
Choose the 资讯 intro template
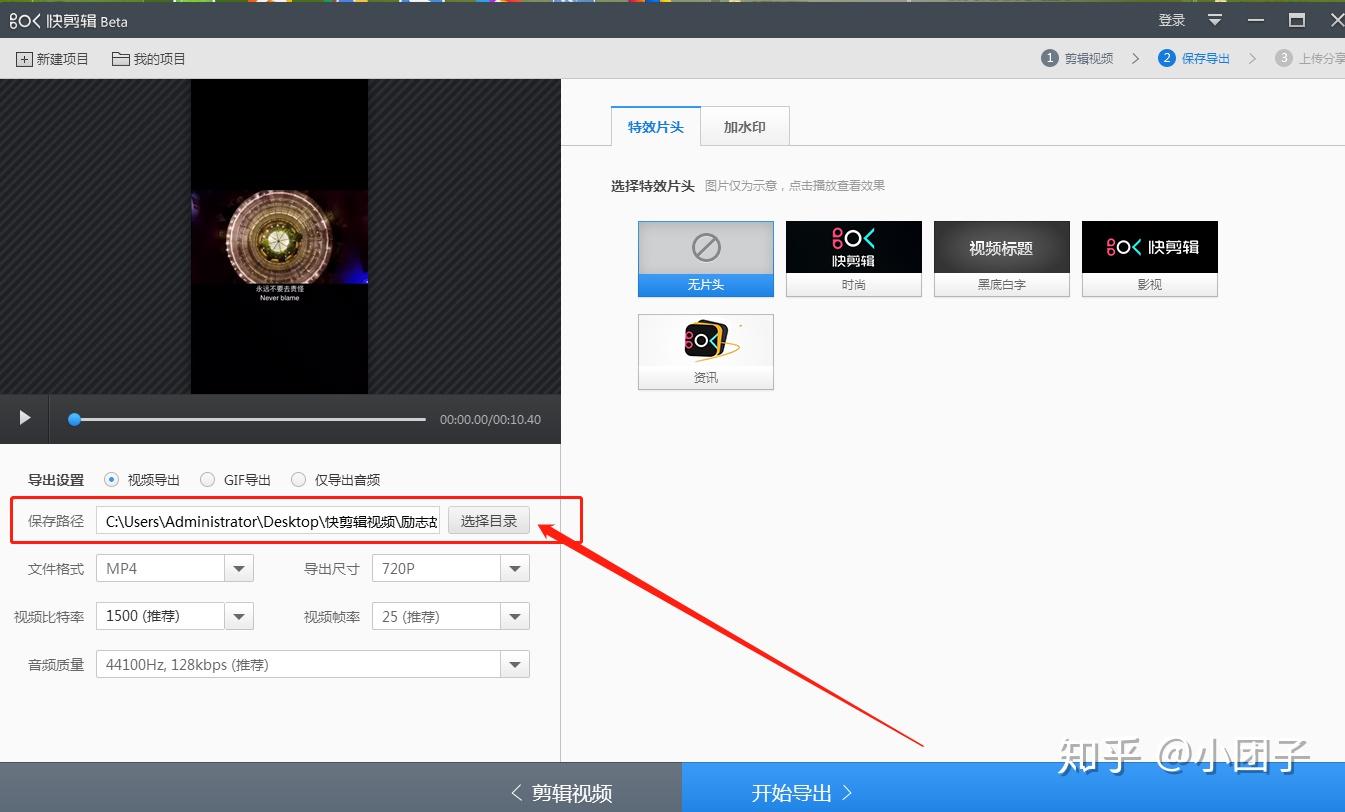point(705,352)
